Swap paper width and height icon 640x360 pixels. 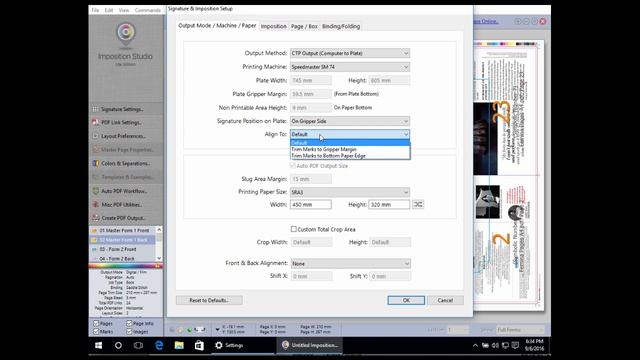pos(418,204)
